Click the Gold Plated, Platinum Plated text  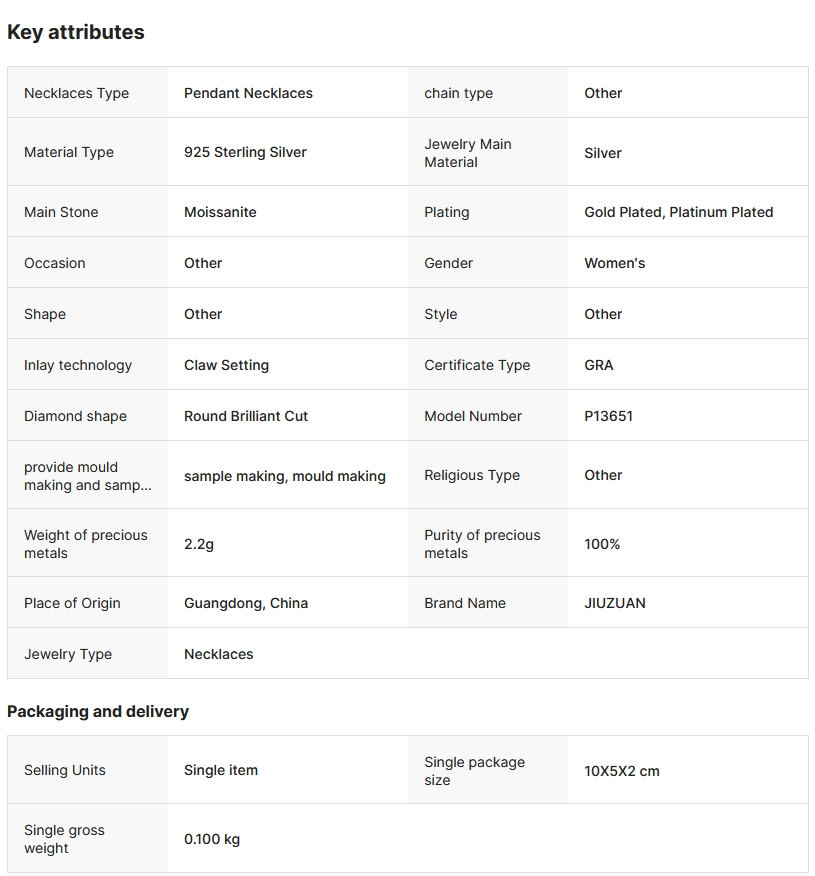tap(678, 212)
